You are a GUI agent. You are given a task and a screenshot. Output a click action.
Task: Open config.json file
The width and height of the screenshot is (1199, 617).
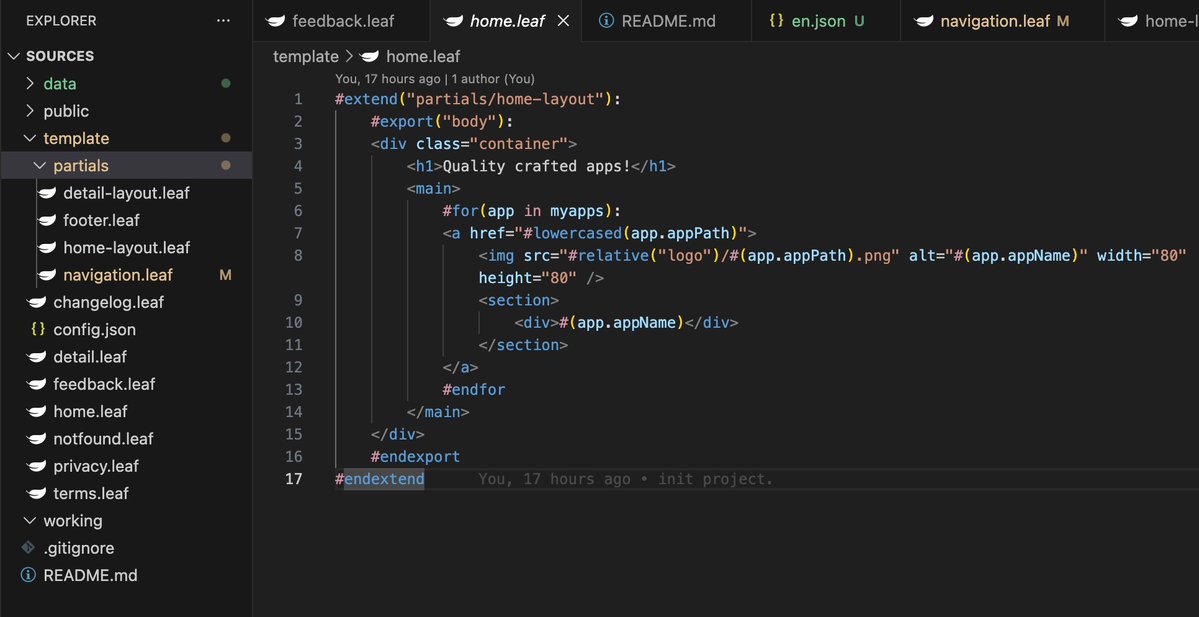coord(95,330)
